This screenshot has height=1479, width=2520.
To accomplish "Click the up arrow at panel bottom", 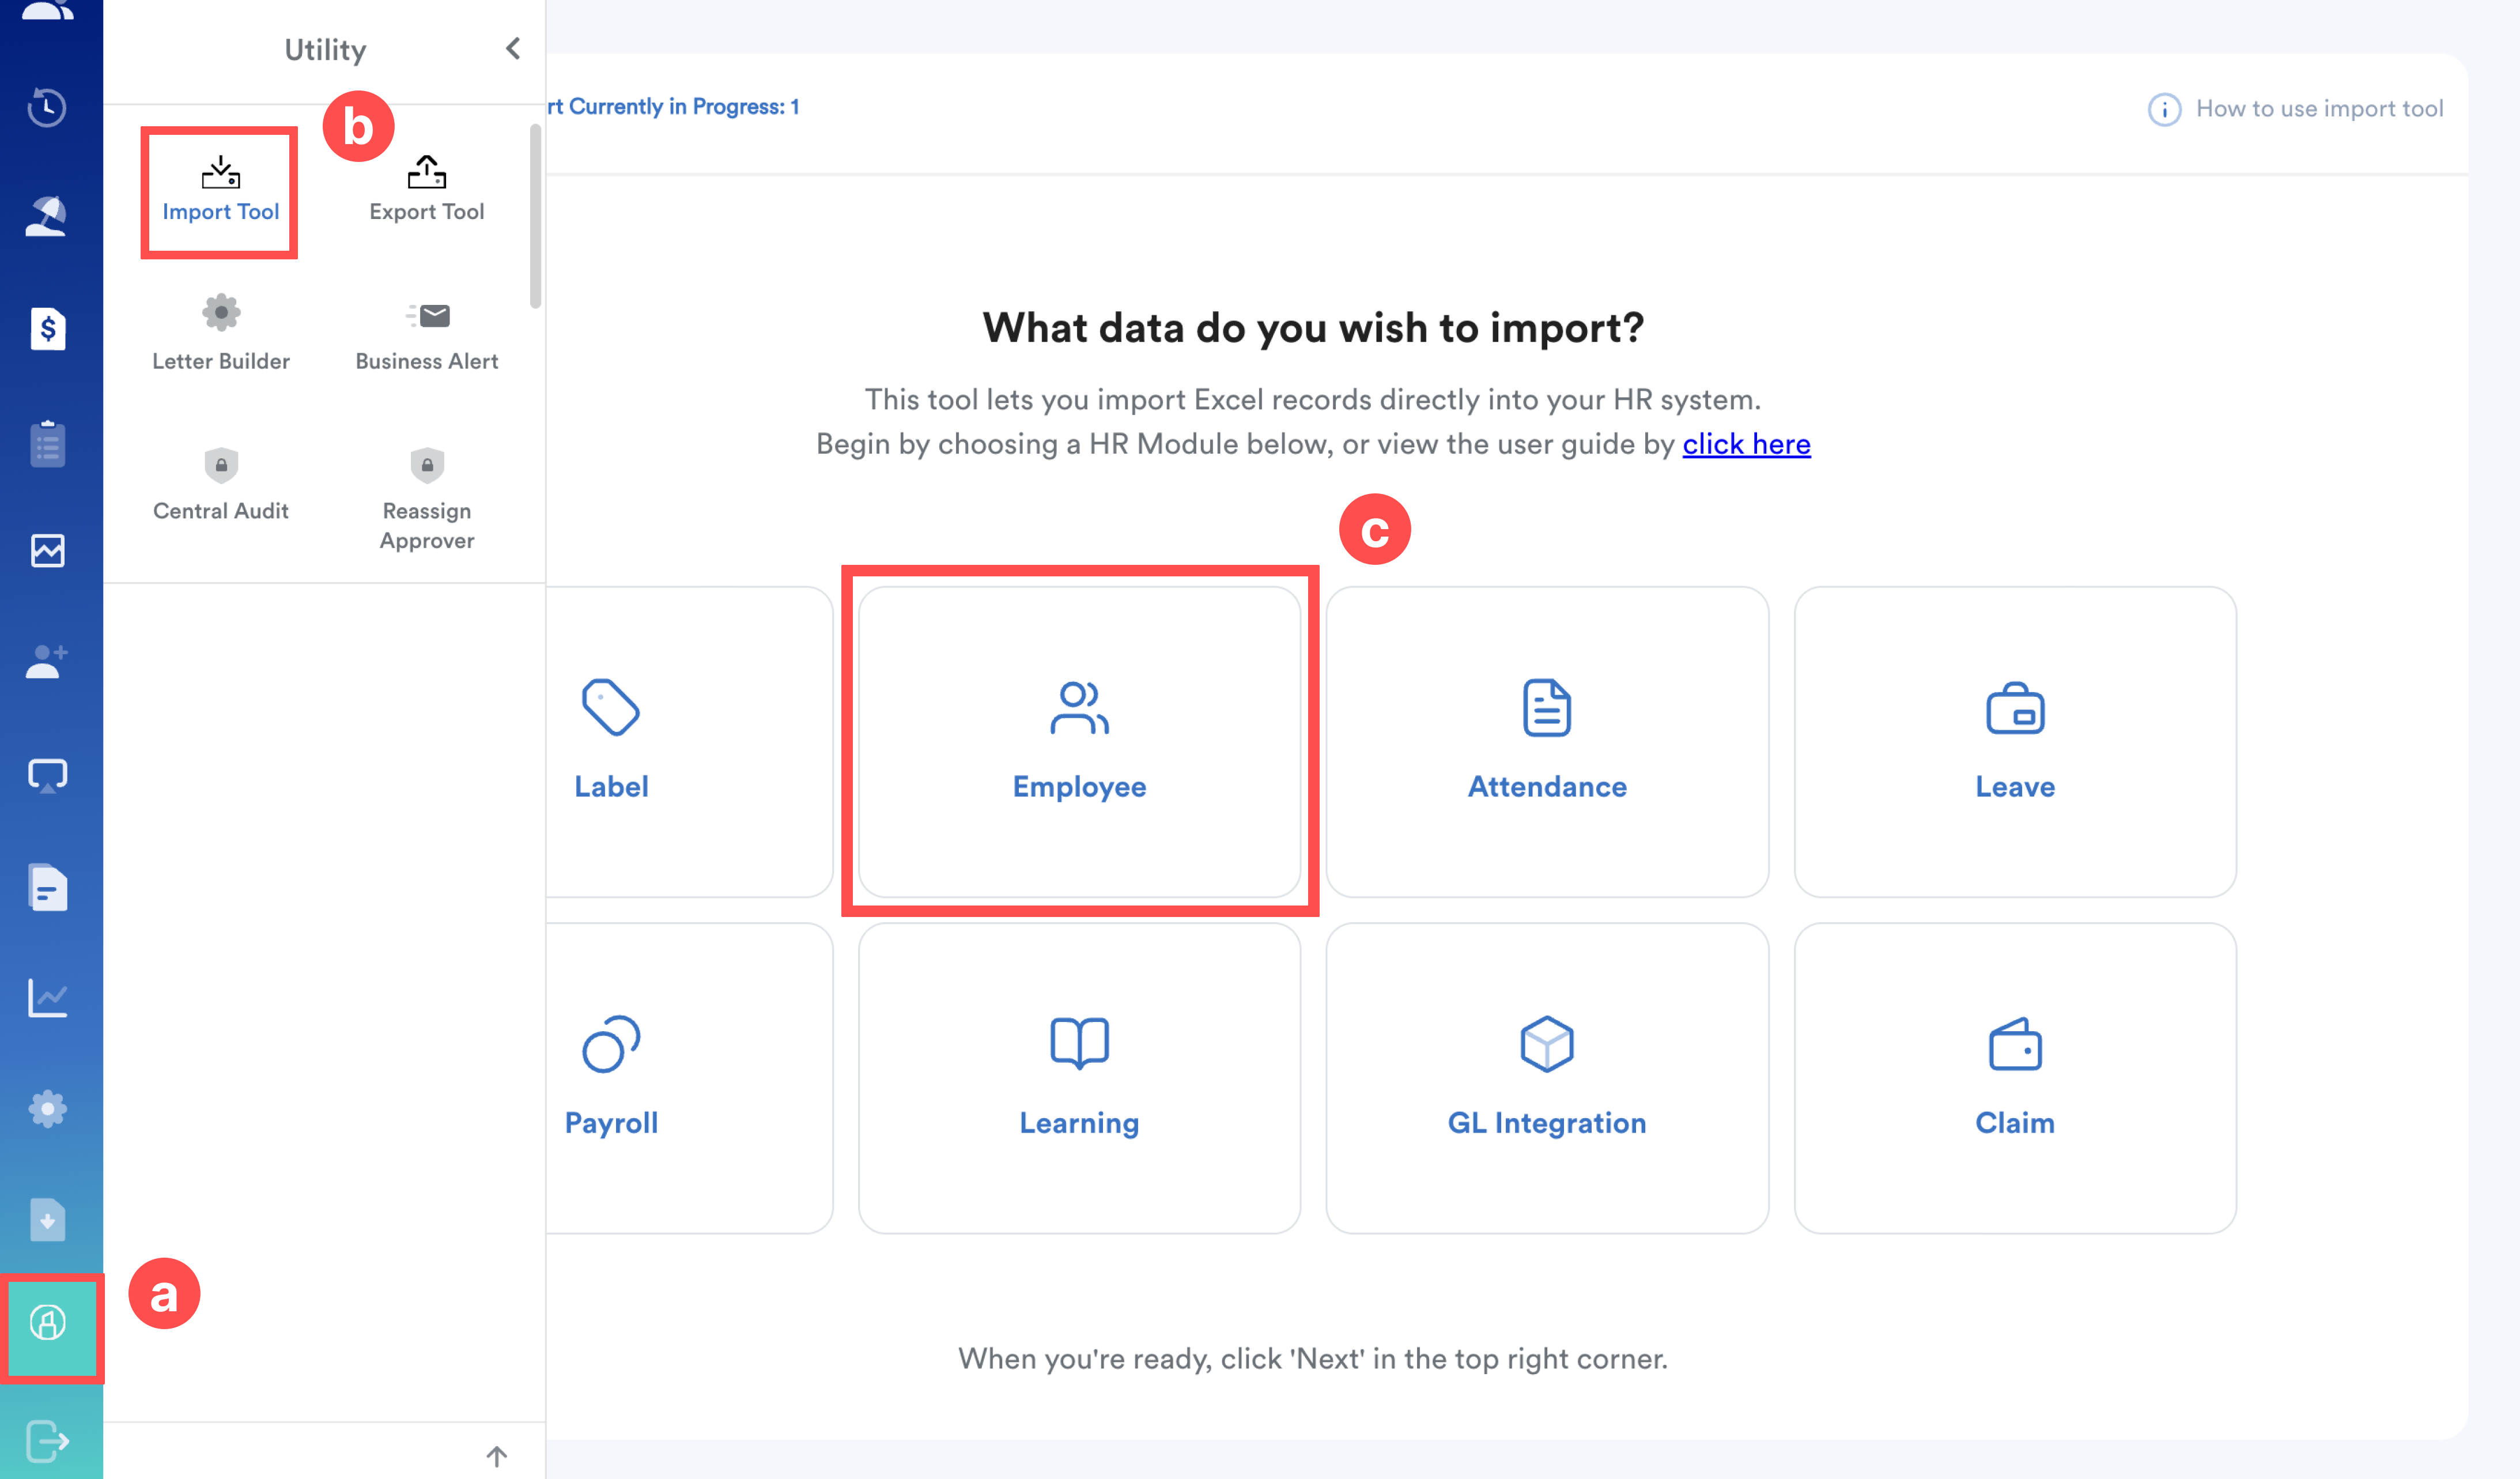I will click(x=497, y=1455).
